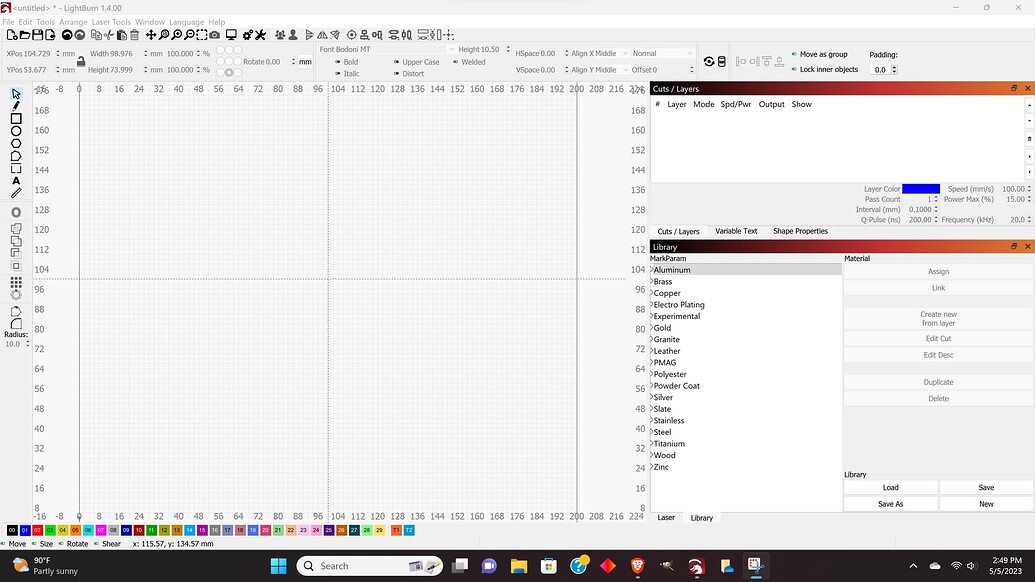Click the Duplicate material button
Image resolution: width=1035 pixels, height=582 pixels.
click(938, 382)
